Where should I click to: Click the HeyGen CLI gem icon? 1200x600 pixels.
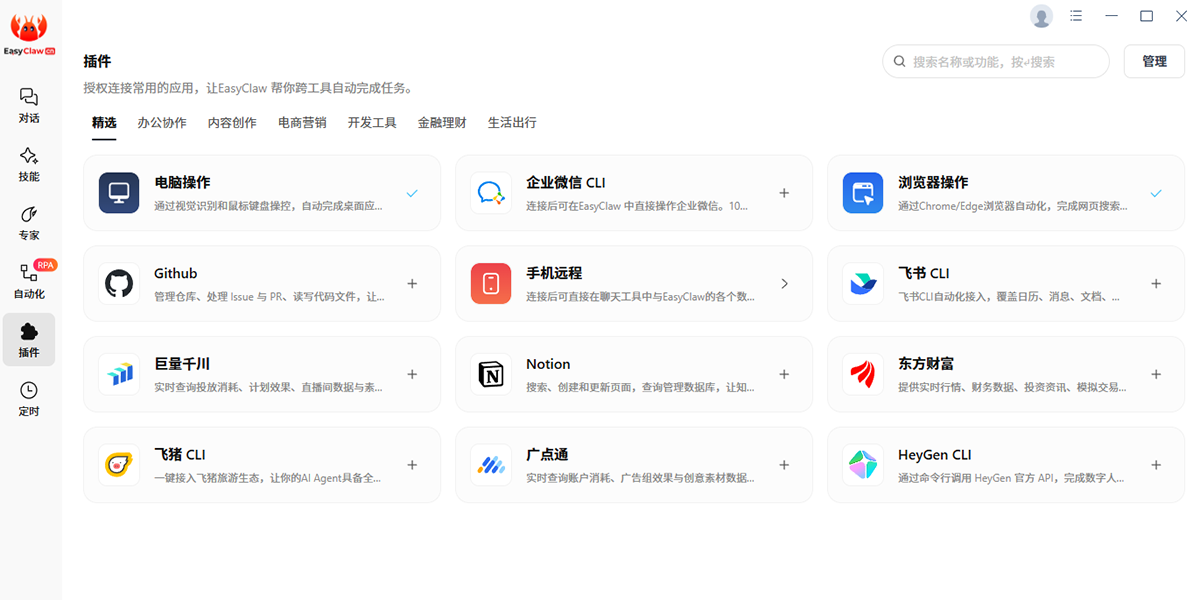coord(863,465)
